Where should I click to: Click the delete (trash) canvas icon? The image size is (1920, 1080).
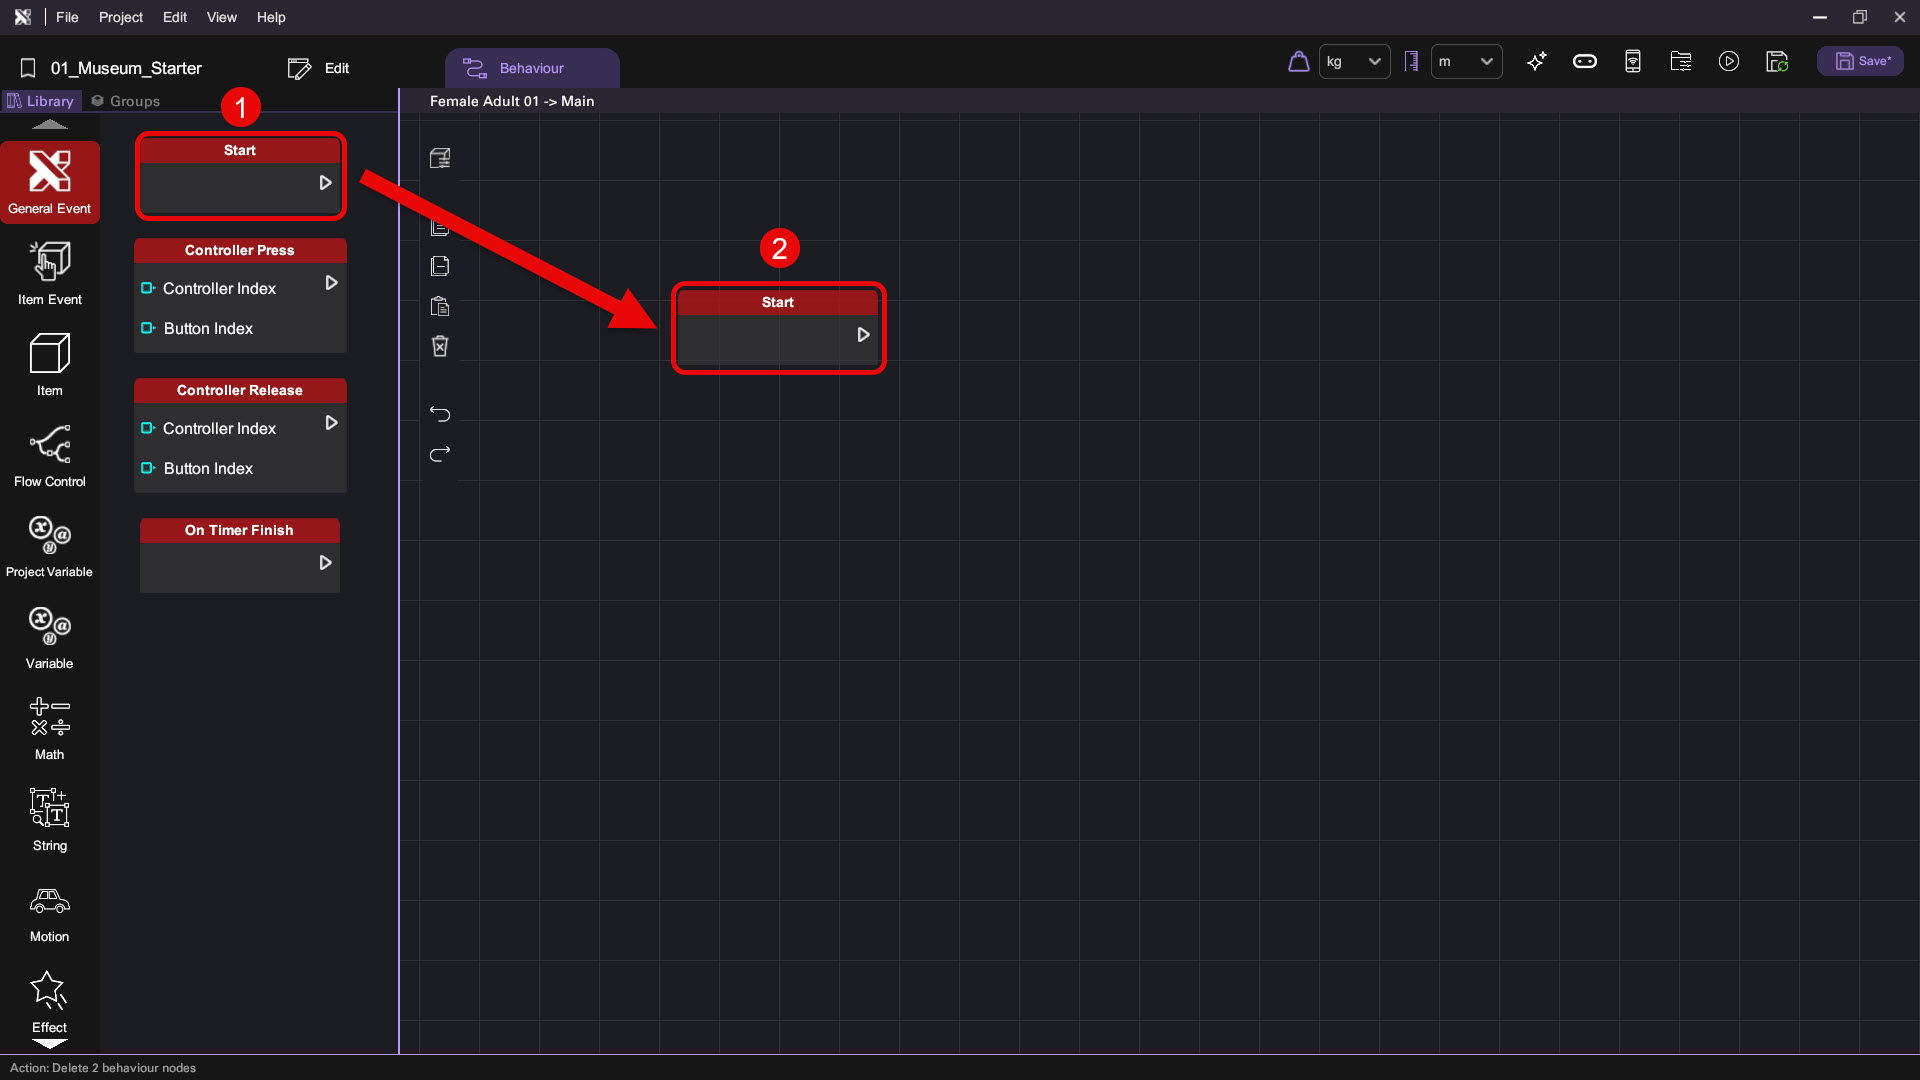click(440, 346)
